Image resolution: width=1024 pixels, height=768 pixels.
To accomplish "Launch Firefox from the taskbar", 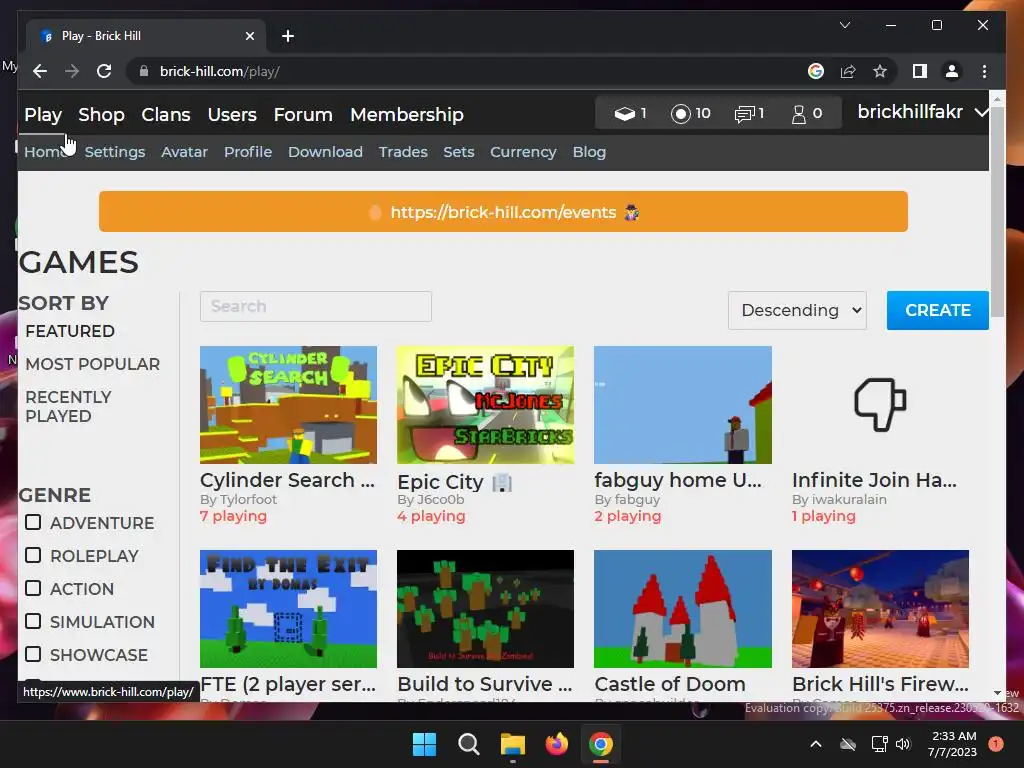I will (556, 744).
